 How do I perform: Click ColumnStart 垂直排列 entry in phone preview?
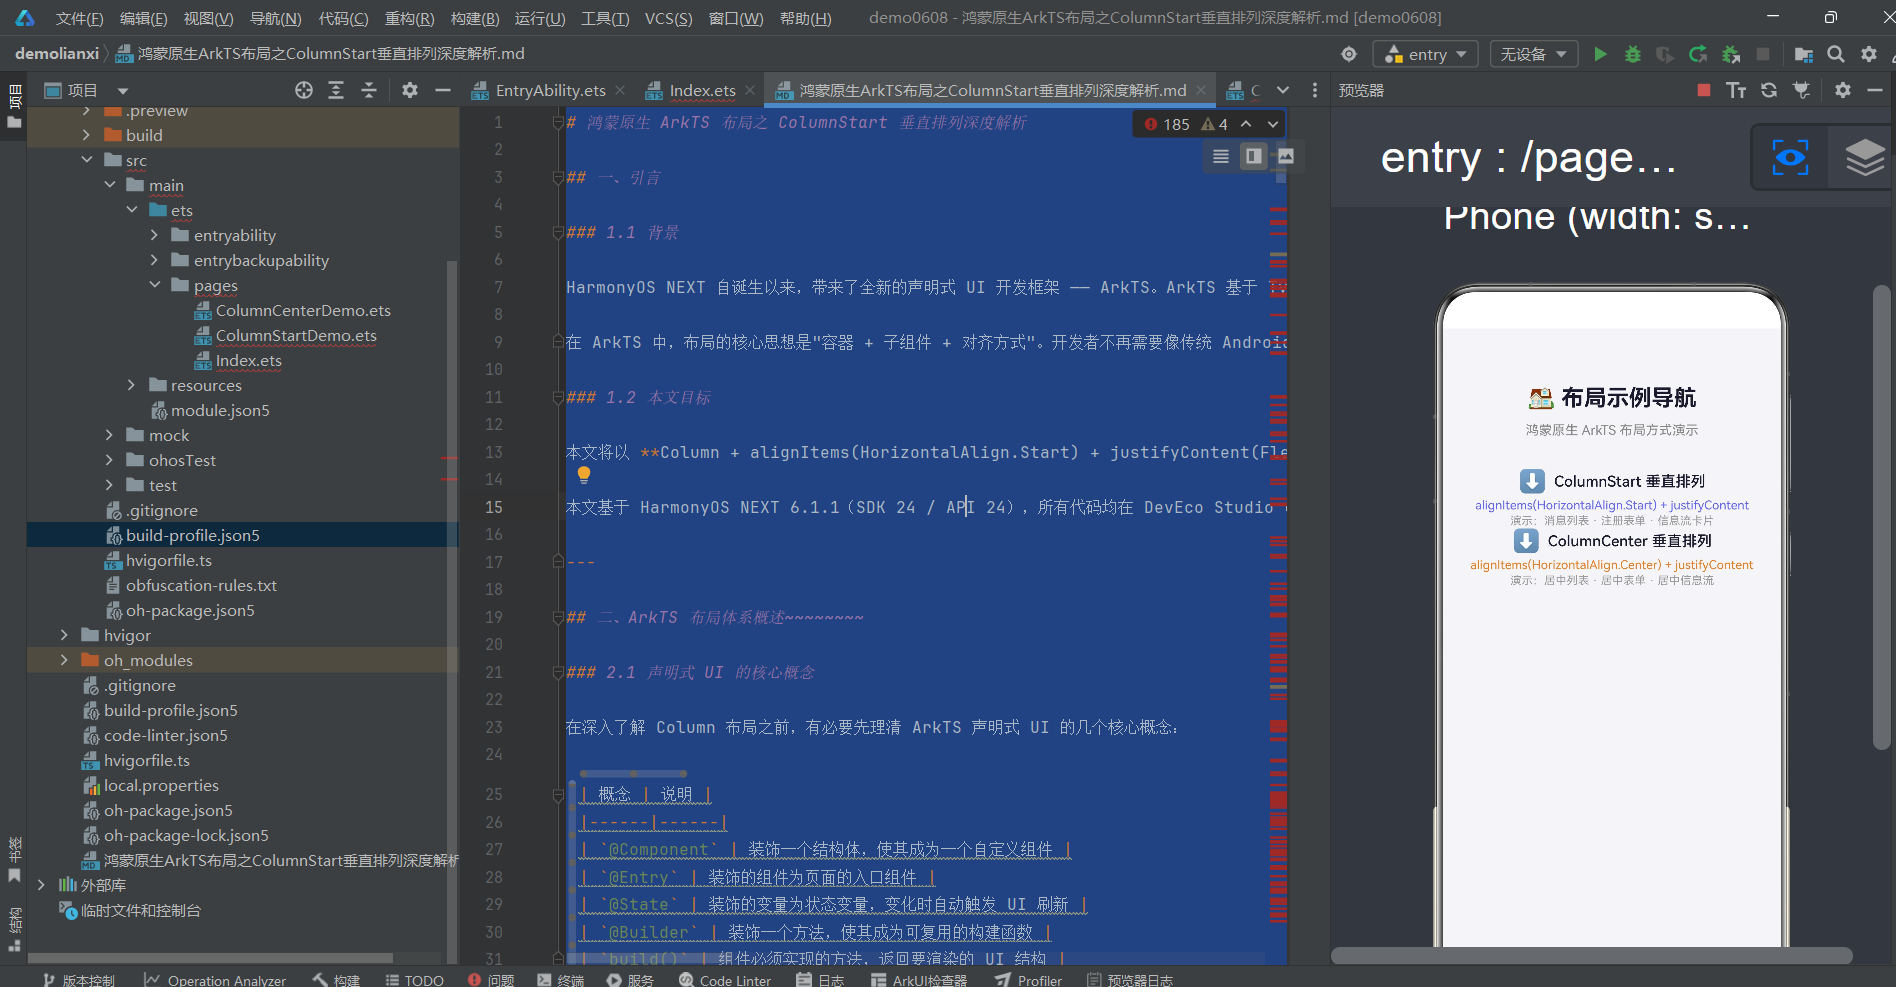[x=1611, y=481]
